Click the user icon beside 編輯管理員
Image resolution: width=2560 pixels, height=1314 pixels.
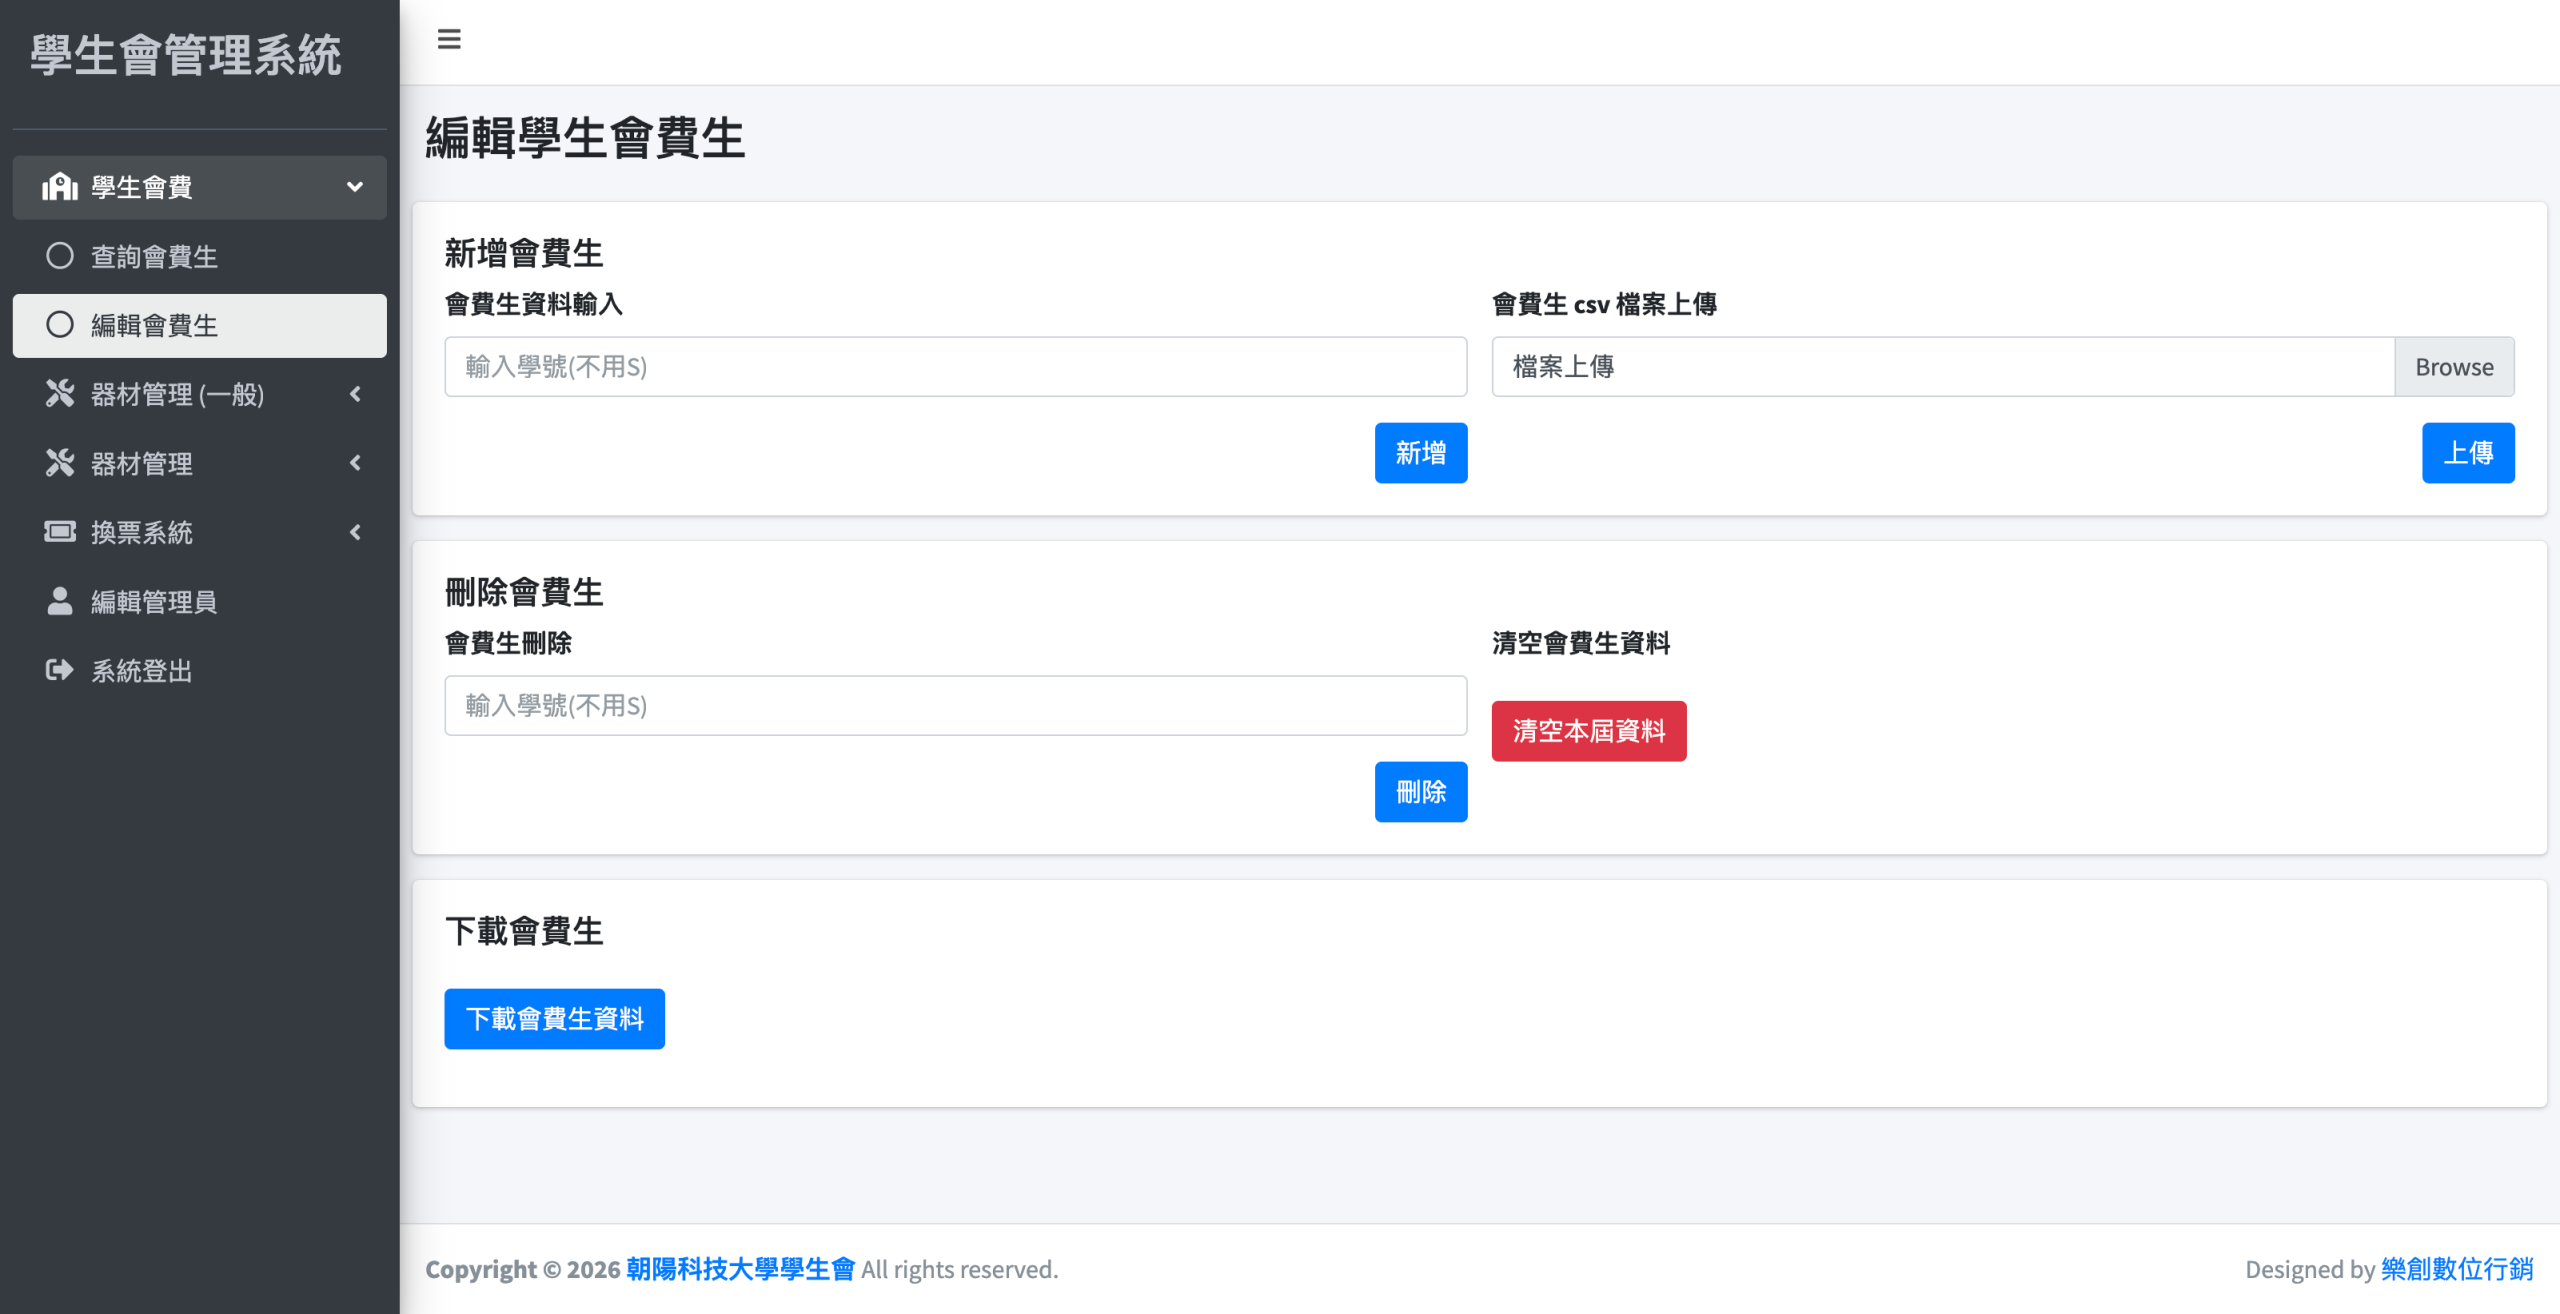tap(60, 601)
